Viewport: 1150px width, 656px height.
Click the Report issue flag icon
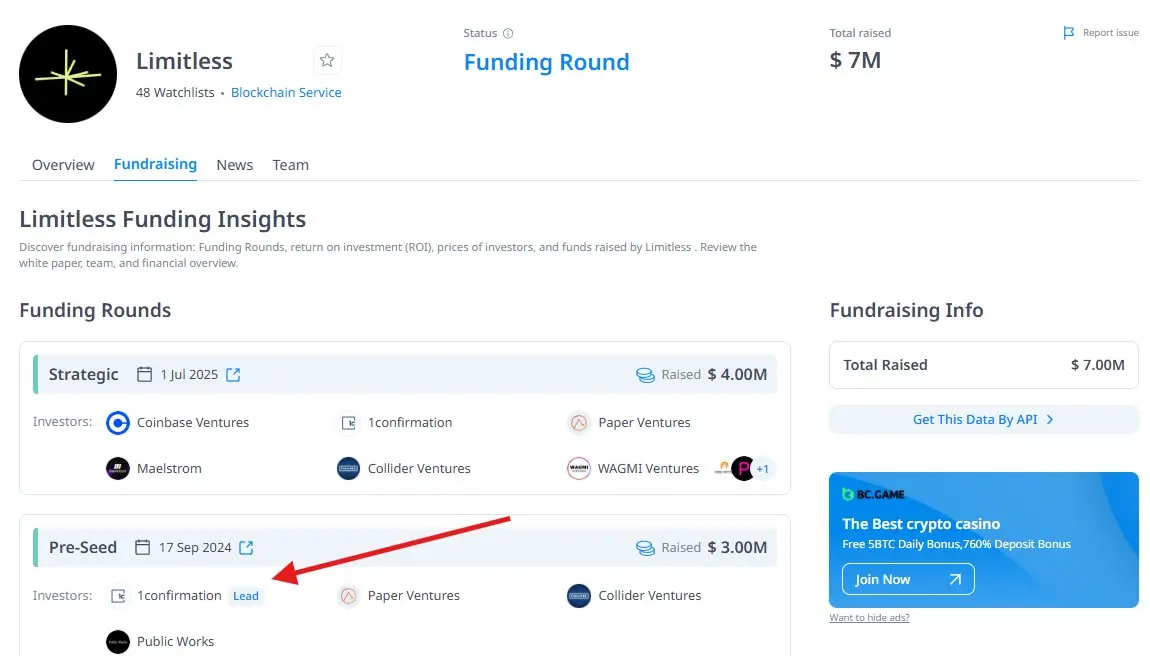[x=1069, y=33]
